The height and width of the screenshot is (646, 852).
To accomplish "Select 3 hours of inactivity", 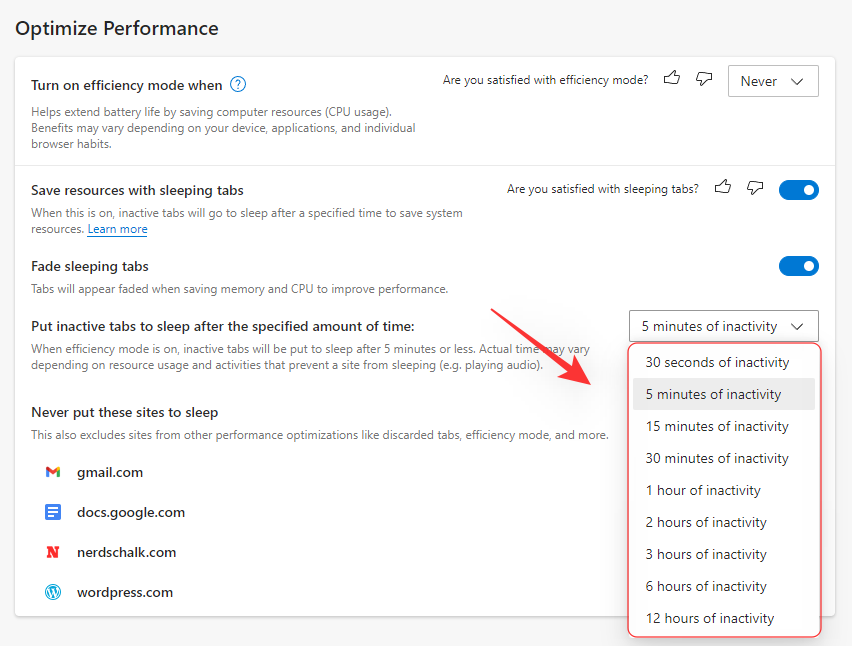I will 706,554.
